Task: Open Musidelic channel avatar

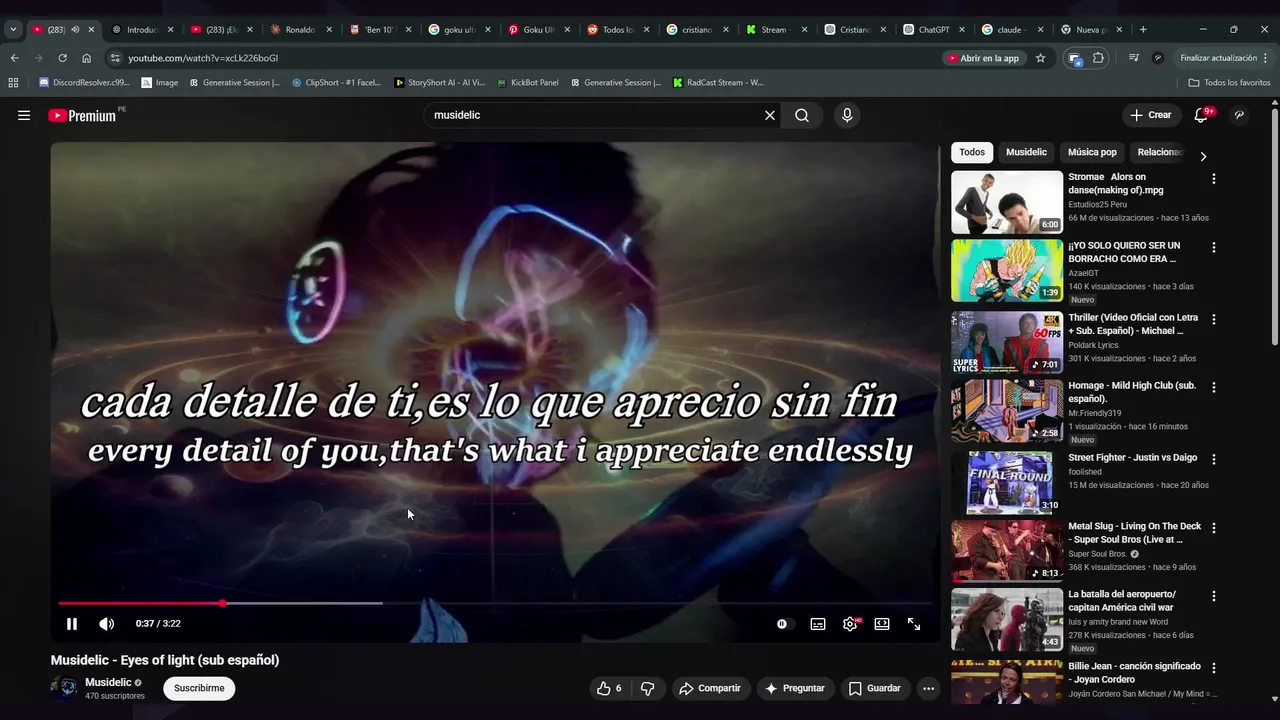Action: coord(65,688)
